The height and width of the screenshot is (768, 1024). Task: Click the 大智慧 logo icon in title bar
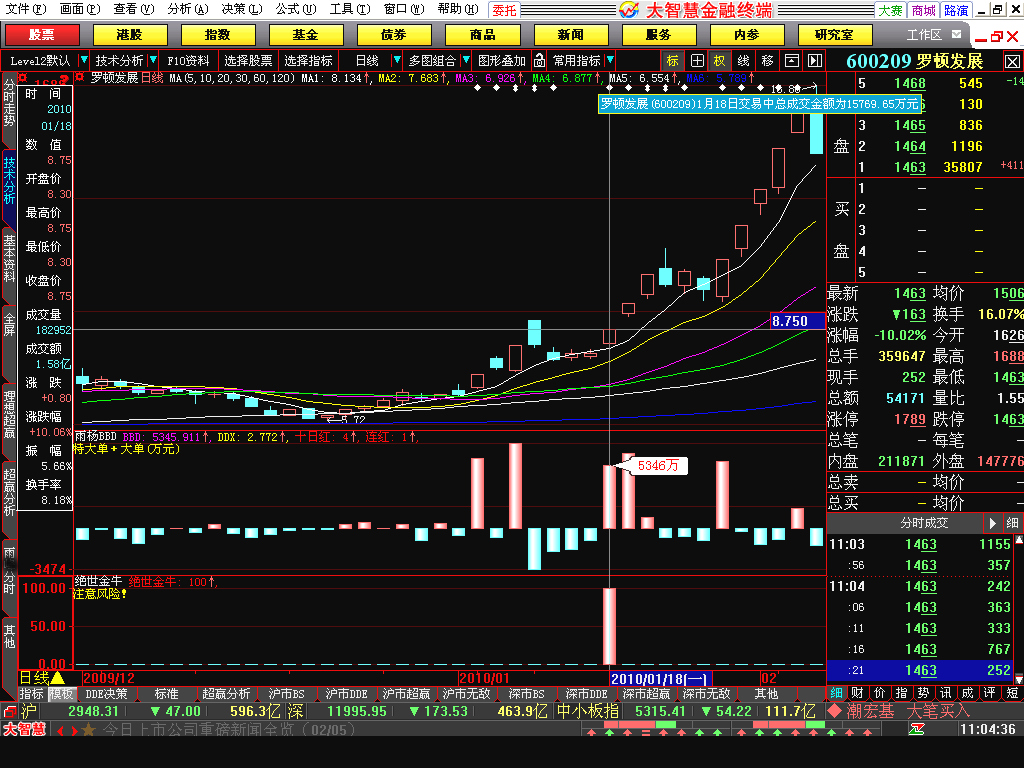629,10
